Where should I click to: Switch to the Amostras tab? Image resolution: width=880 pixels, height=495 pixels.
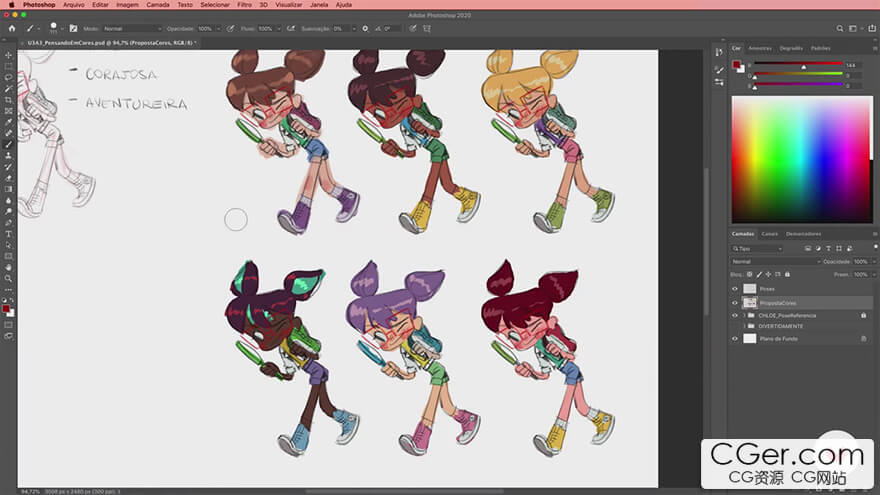tap(760, 48)
